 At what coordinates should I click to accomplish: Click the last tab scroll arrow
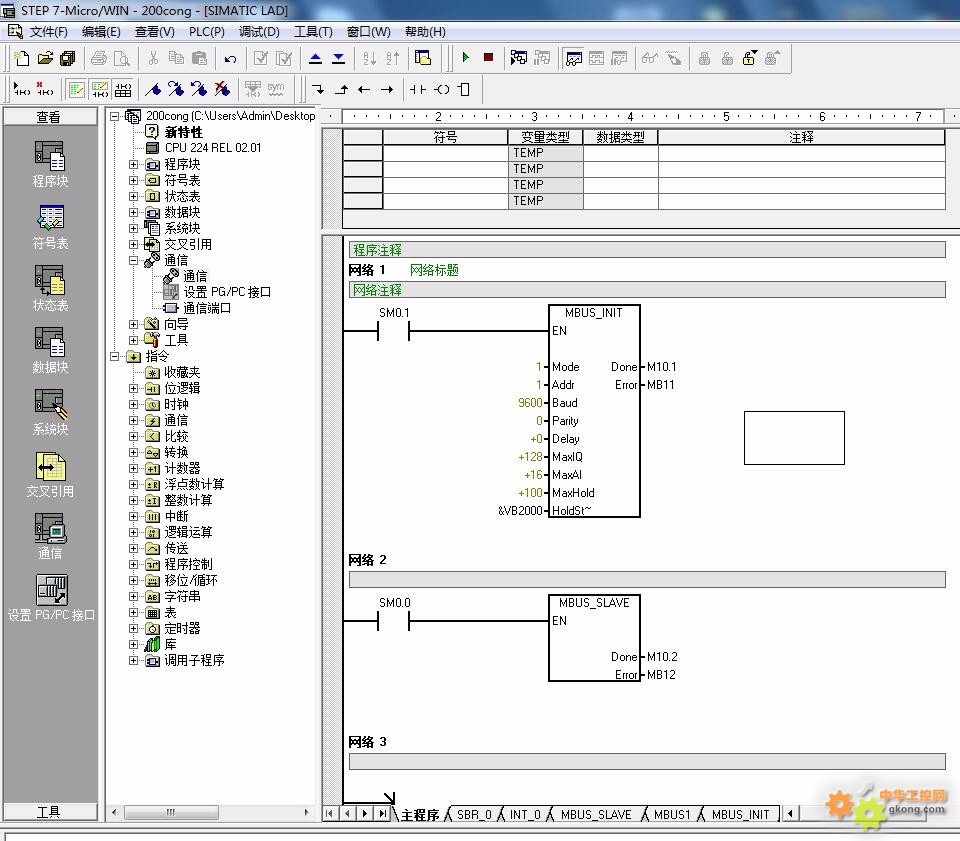(x=383, y=814)
